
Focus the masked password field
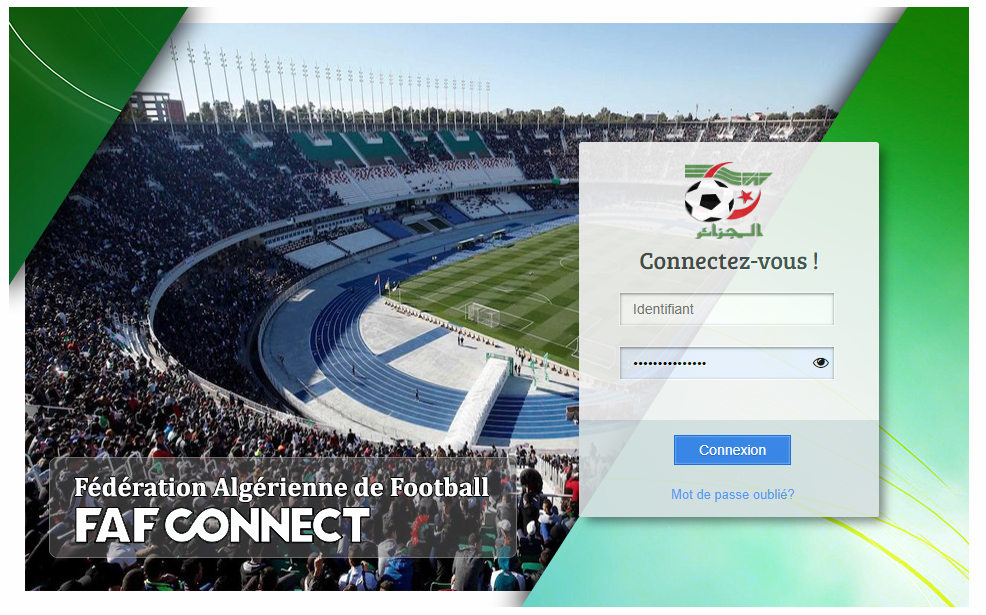click(726, 363)
